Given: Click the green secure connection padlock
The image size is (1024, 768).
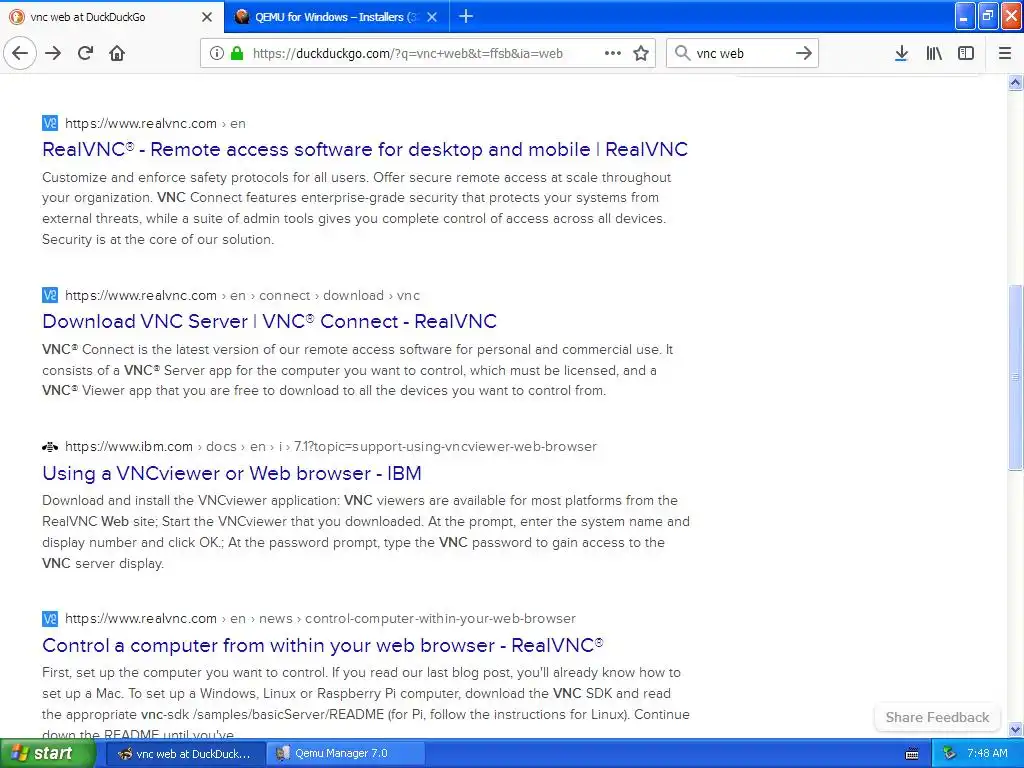Looking at the screenshot, I should pyautogui.click(x=236, y=54).
